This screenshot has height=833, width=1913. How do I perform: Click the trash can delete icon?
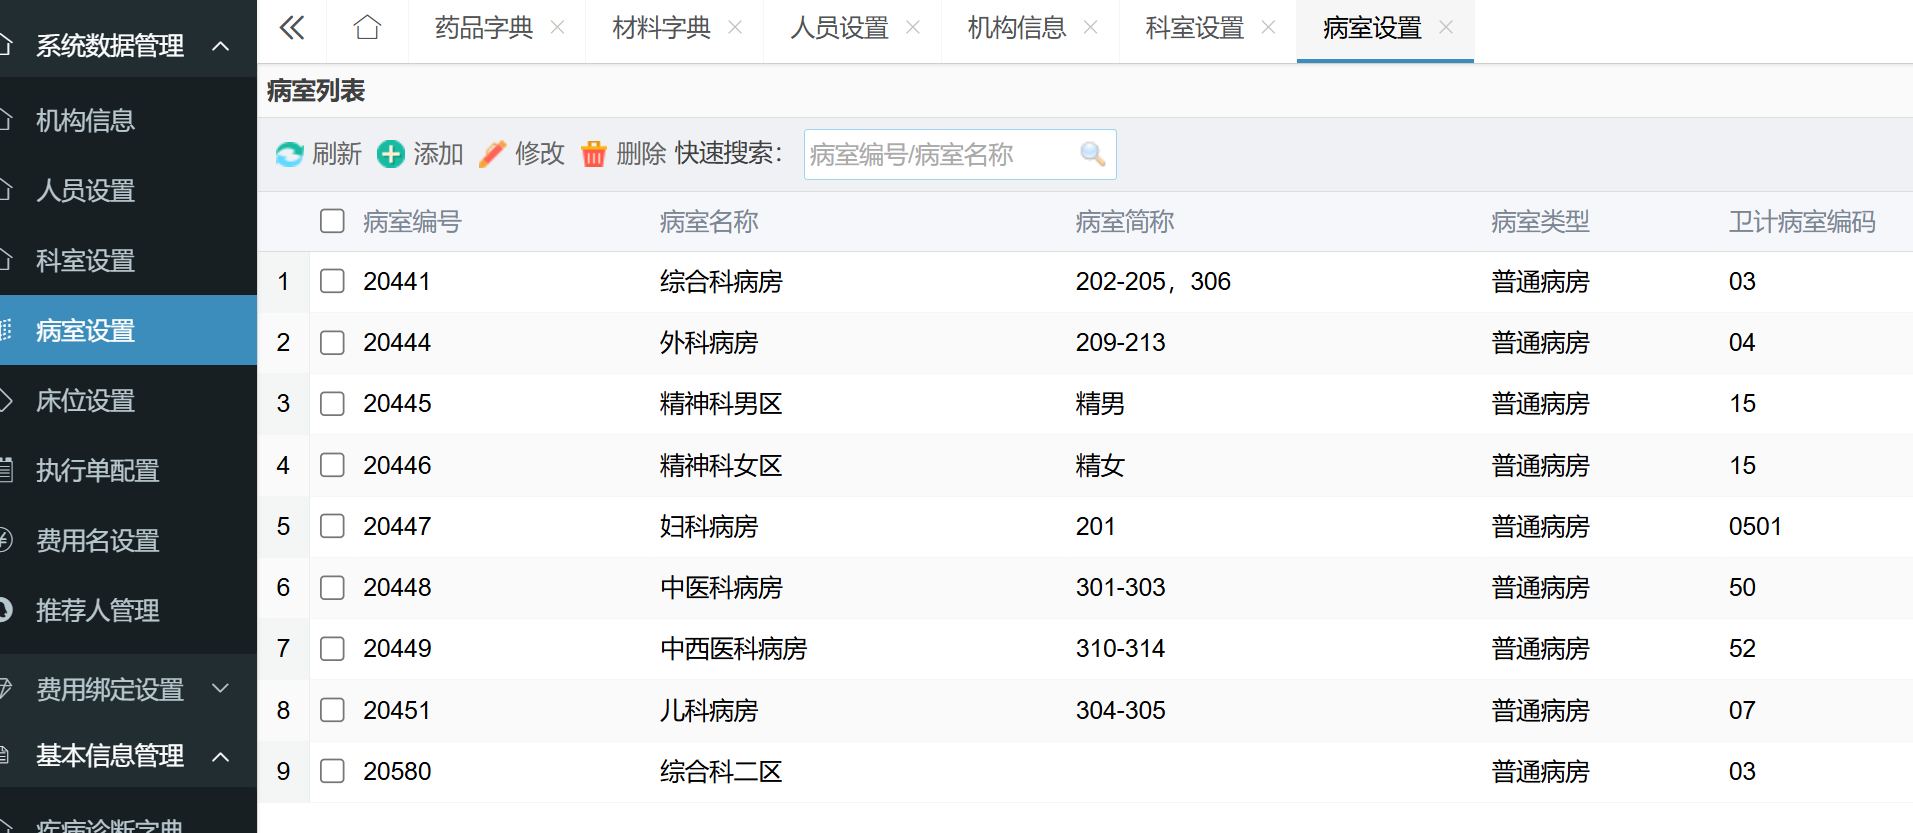pyautogui.click(x=594, y=154)
